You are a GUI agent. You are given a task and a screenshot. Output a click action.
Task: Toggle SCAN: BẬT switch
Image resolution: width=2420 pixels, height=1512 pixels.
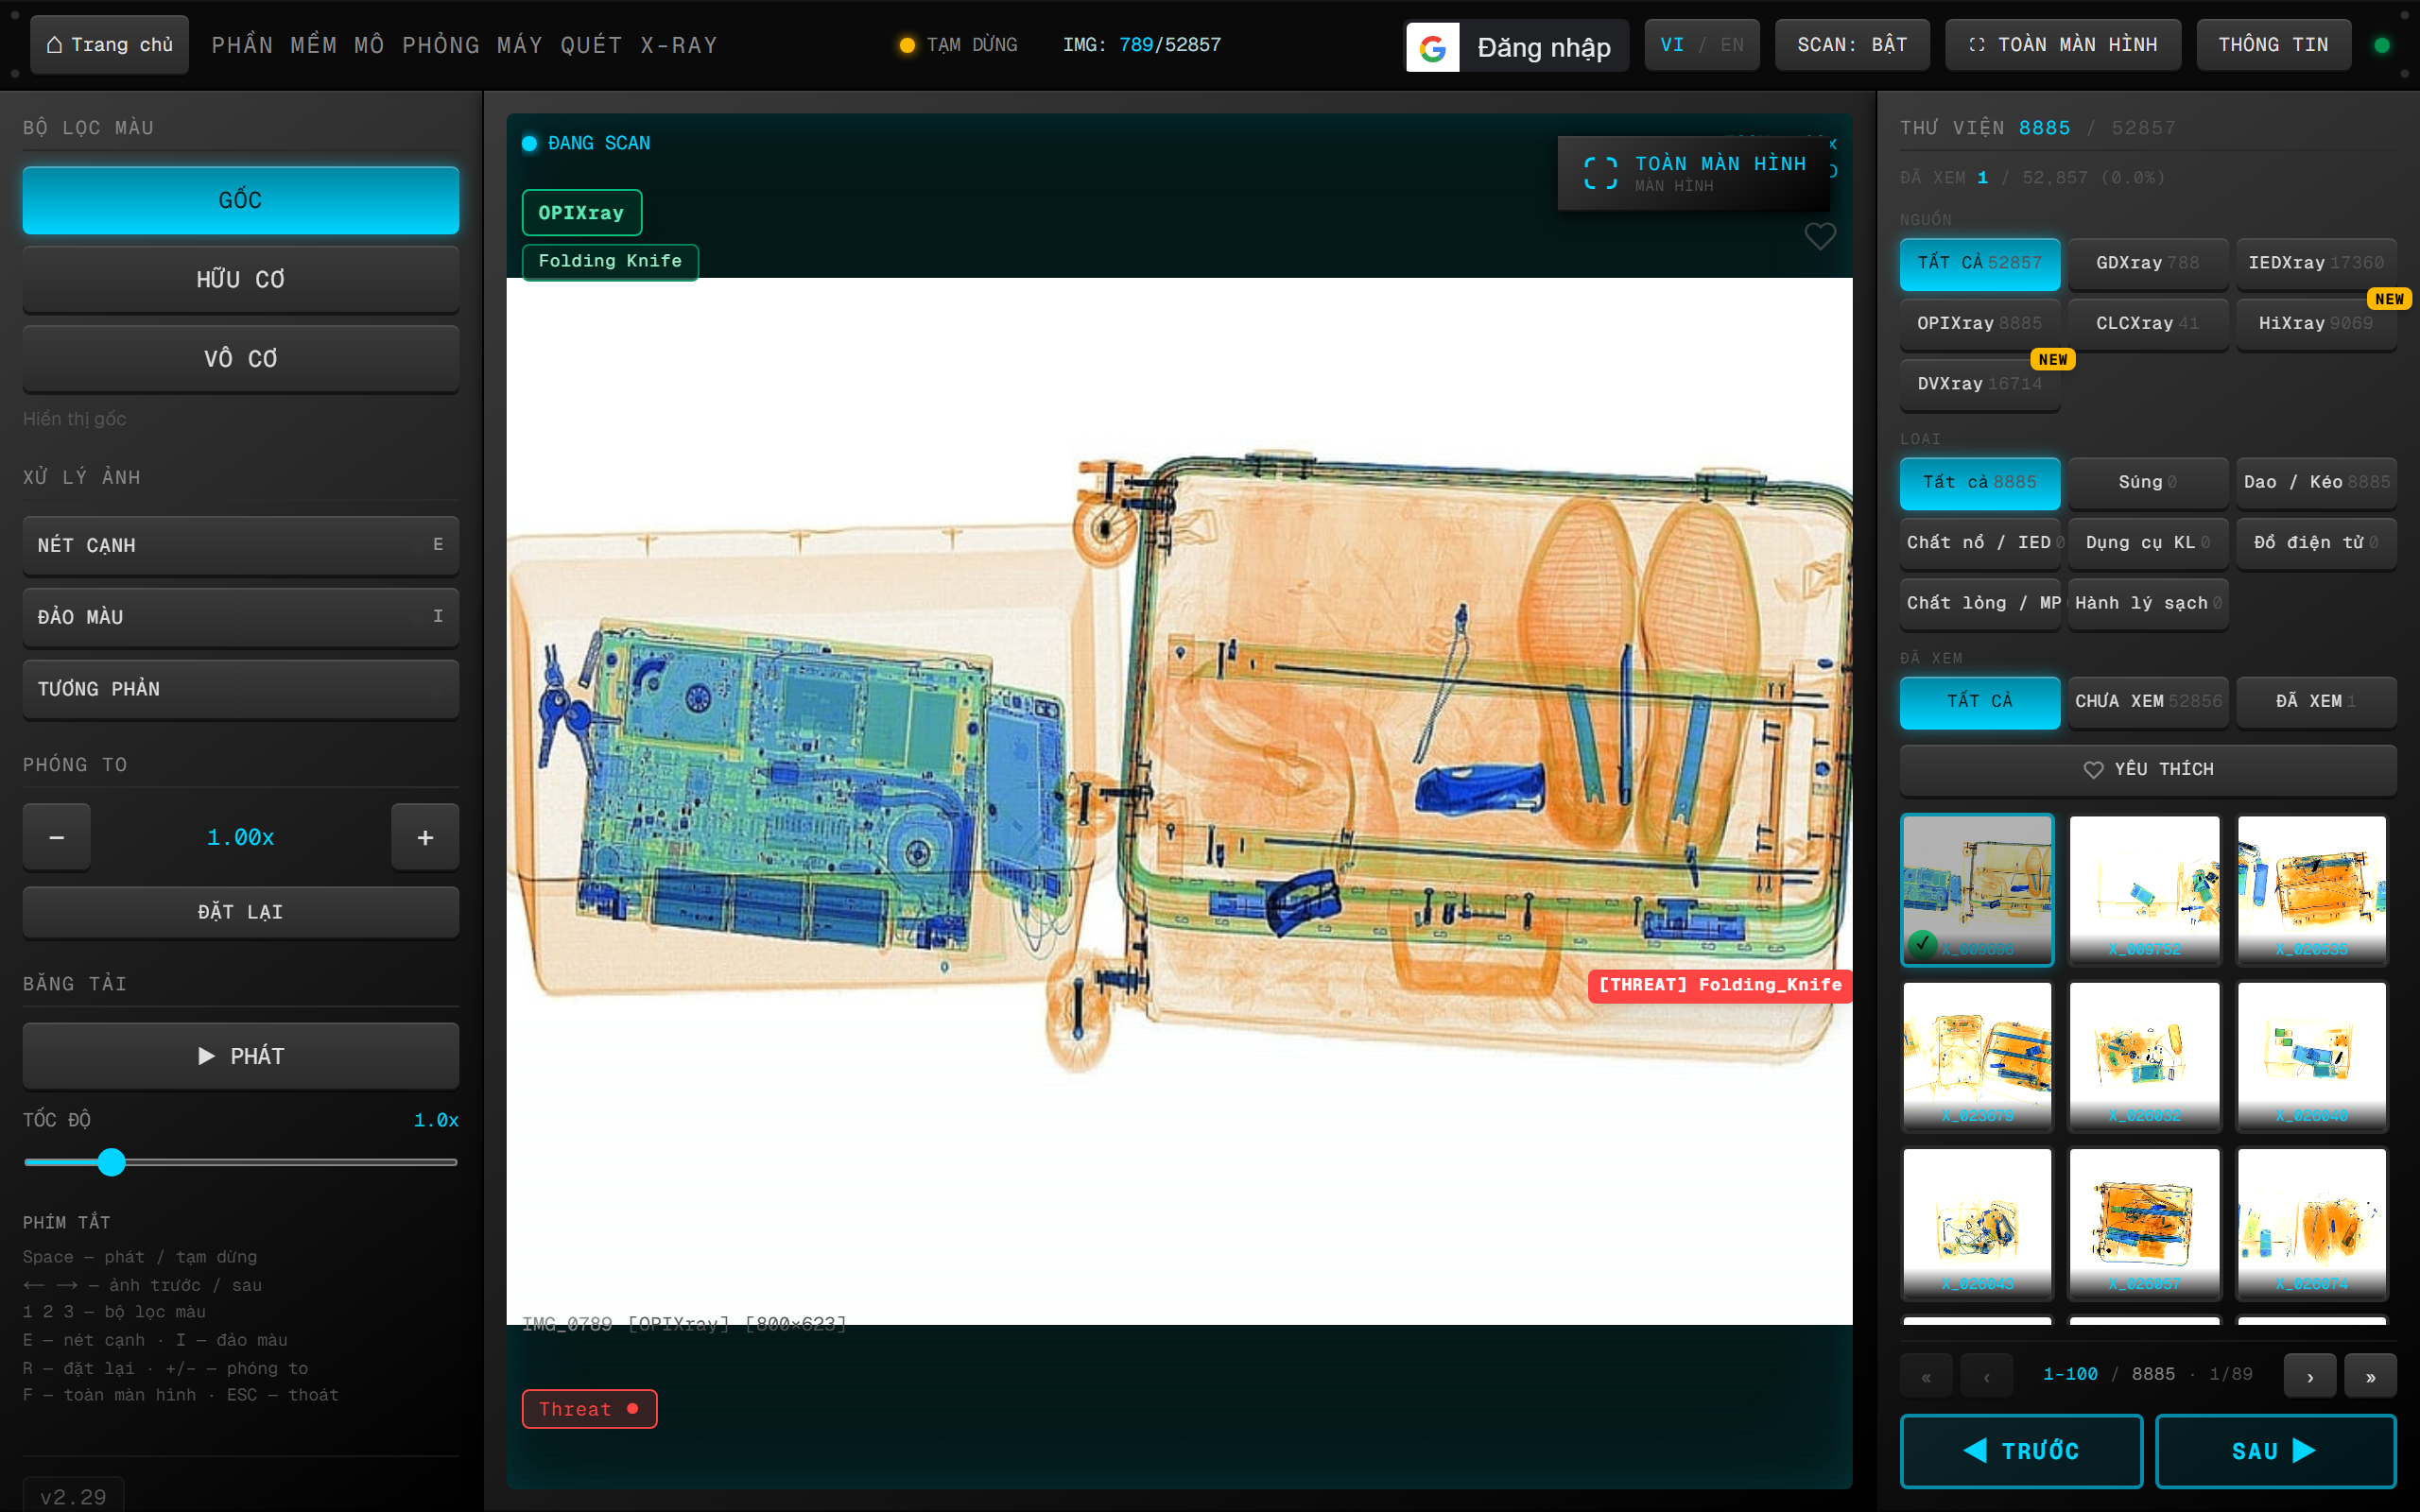(x=1852, y=45)
